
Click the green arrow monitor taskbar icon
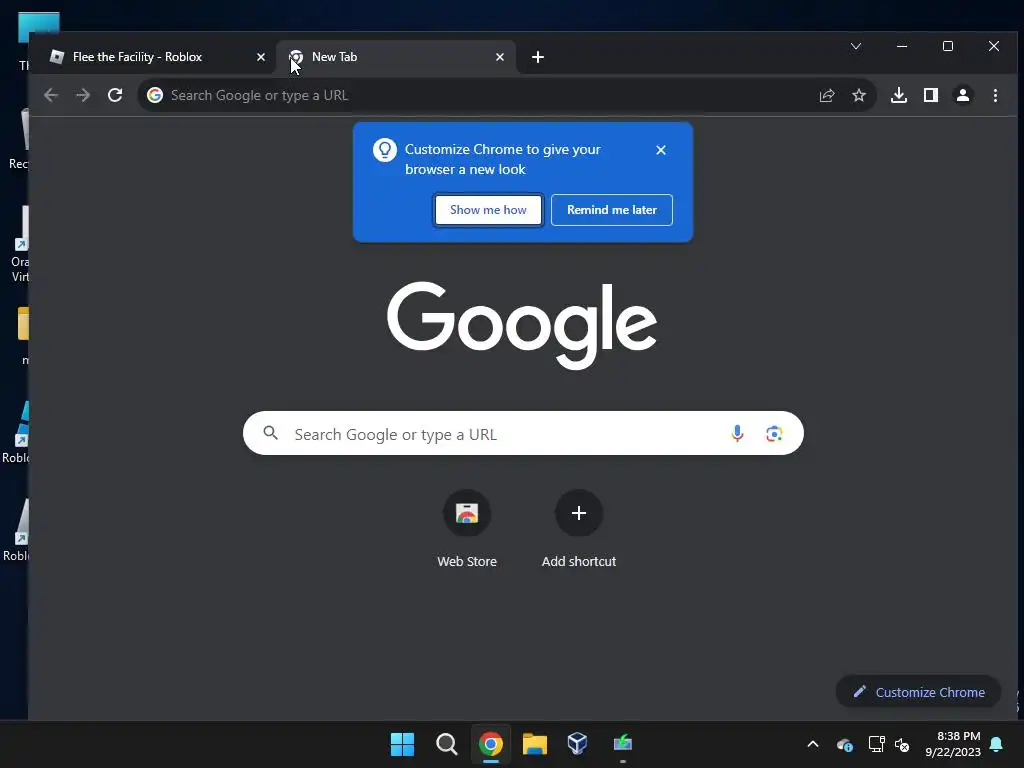[x=622, y=744]
